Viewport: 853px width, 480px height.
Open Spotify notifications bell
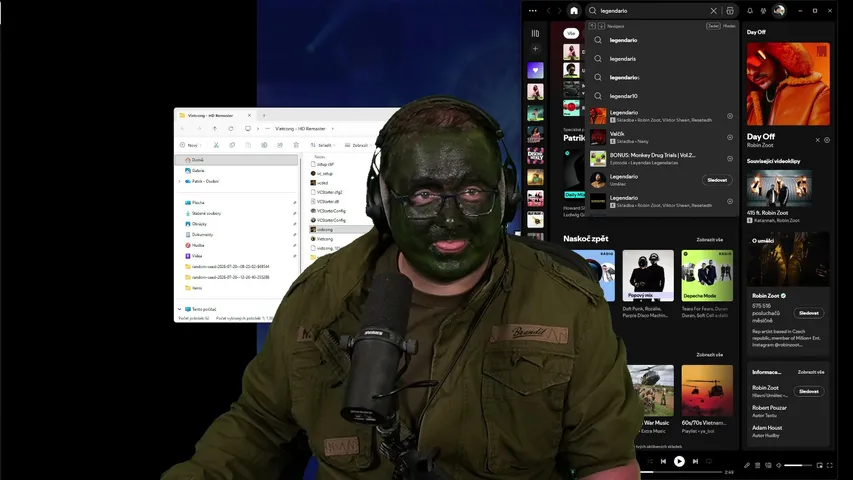(x=750, y=11)
